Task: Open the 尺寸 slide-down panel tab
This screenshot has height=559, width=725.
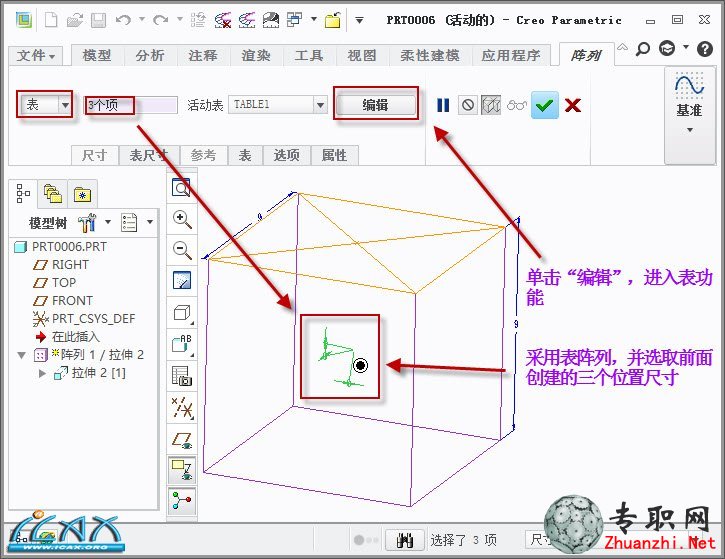Action: click(x=95, y=155)
